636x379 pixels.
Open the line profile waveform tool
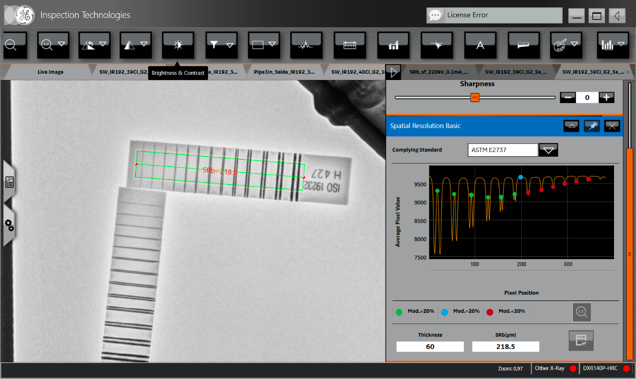[306, 45]
